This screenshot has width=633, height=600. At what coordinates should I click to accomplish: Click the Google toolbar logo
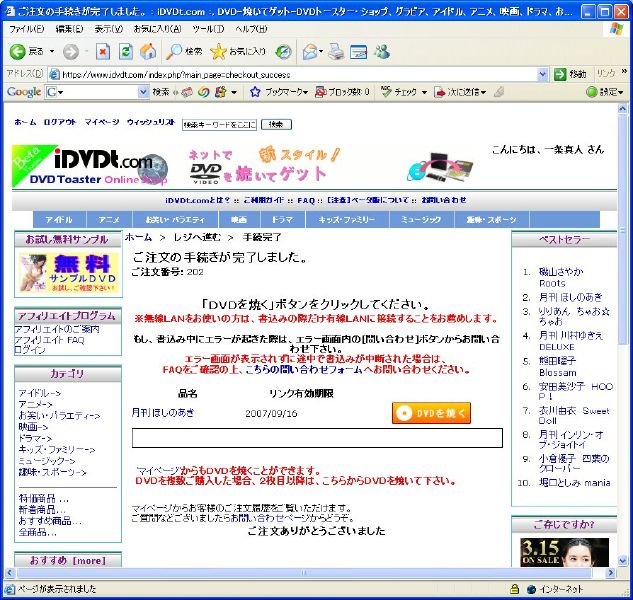tap(24, 92)
